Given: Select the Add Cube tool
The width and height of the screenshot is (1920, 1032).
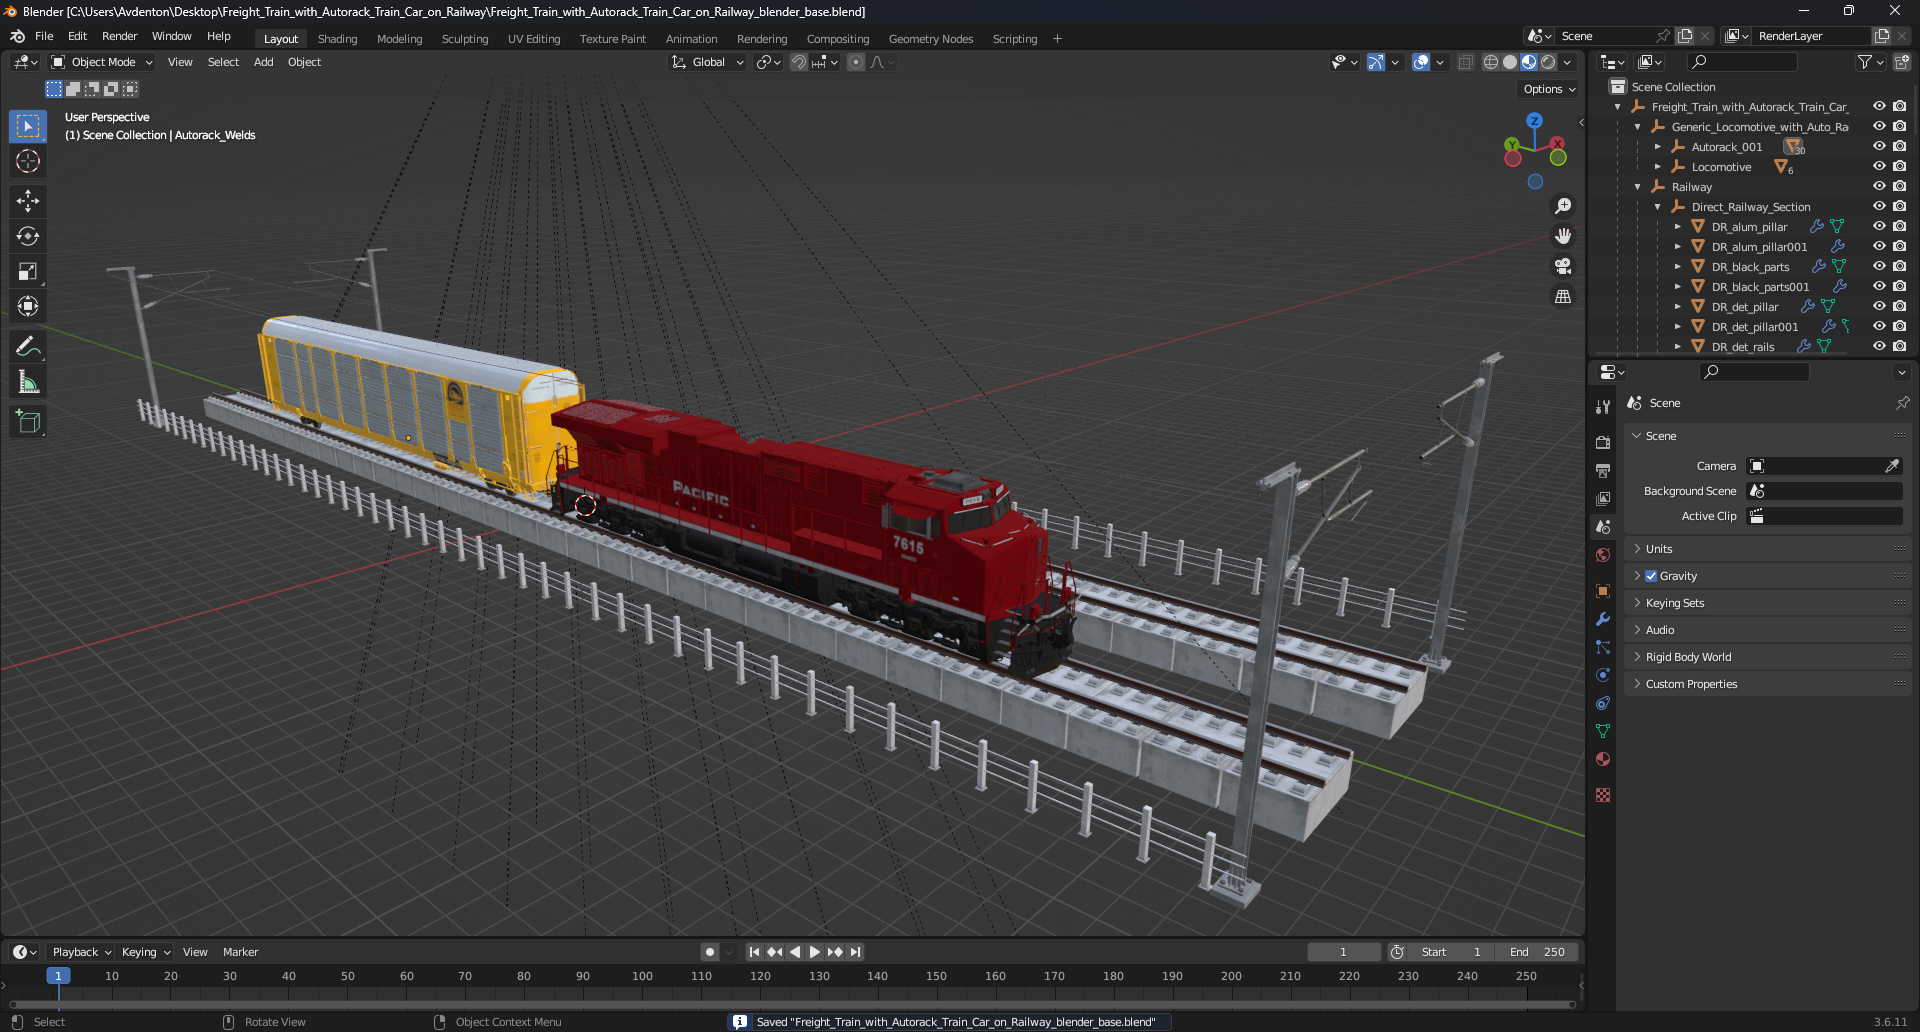Looking at the screenshot, I should (28, 422).
